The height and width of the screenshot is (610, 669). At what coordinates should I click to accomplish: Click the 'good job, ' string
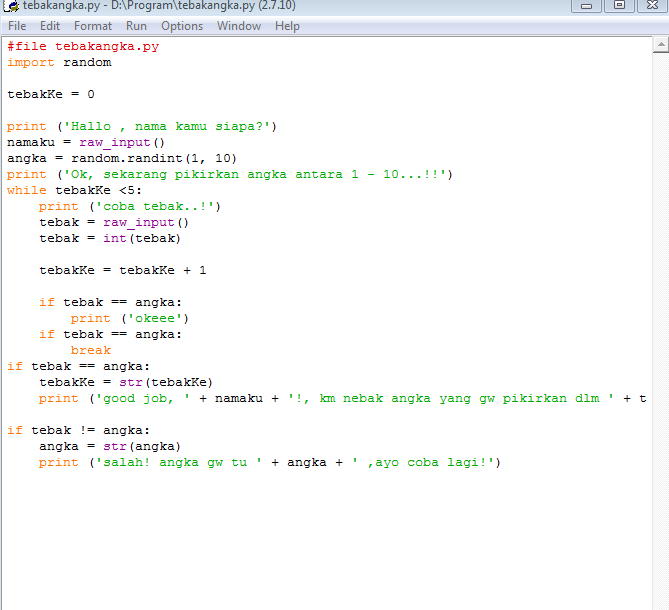click(143, 398)
